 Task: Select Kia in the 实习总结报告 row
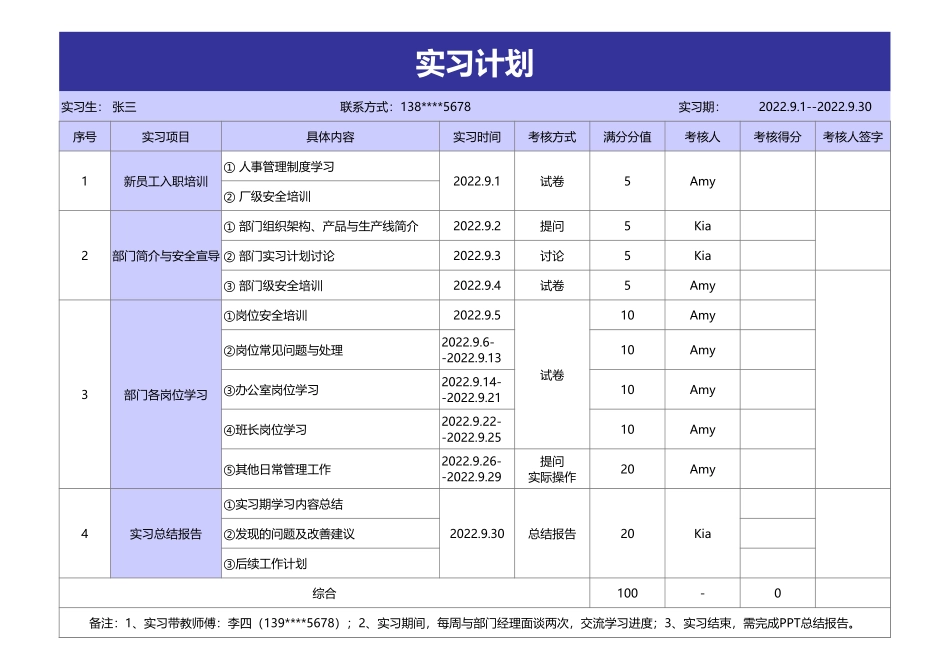tap(702, 533)
